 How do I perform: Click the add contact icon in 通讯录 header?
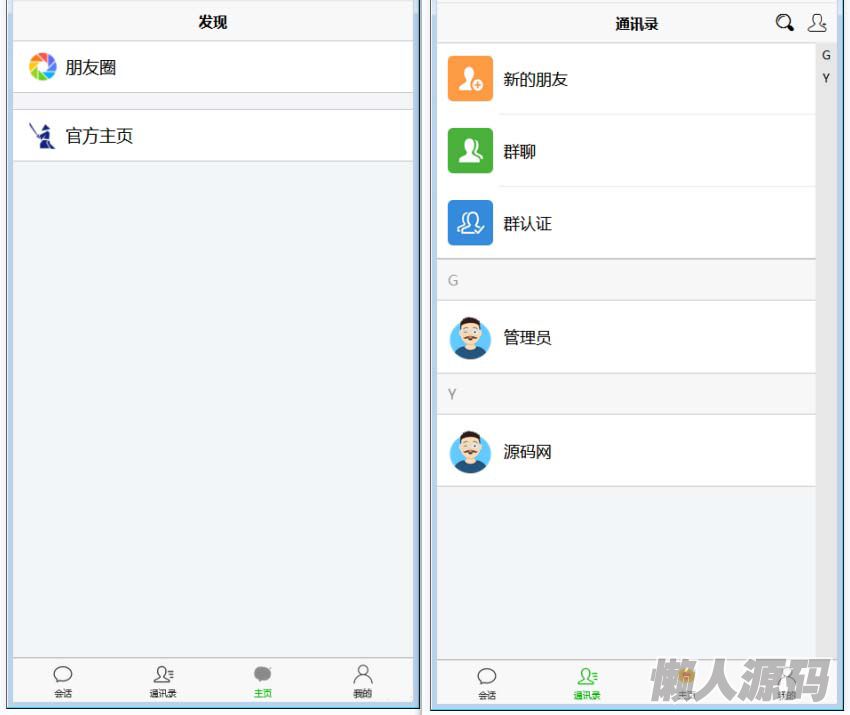tap(817, 23)
